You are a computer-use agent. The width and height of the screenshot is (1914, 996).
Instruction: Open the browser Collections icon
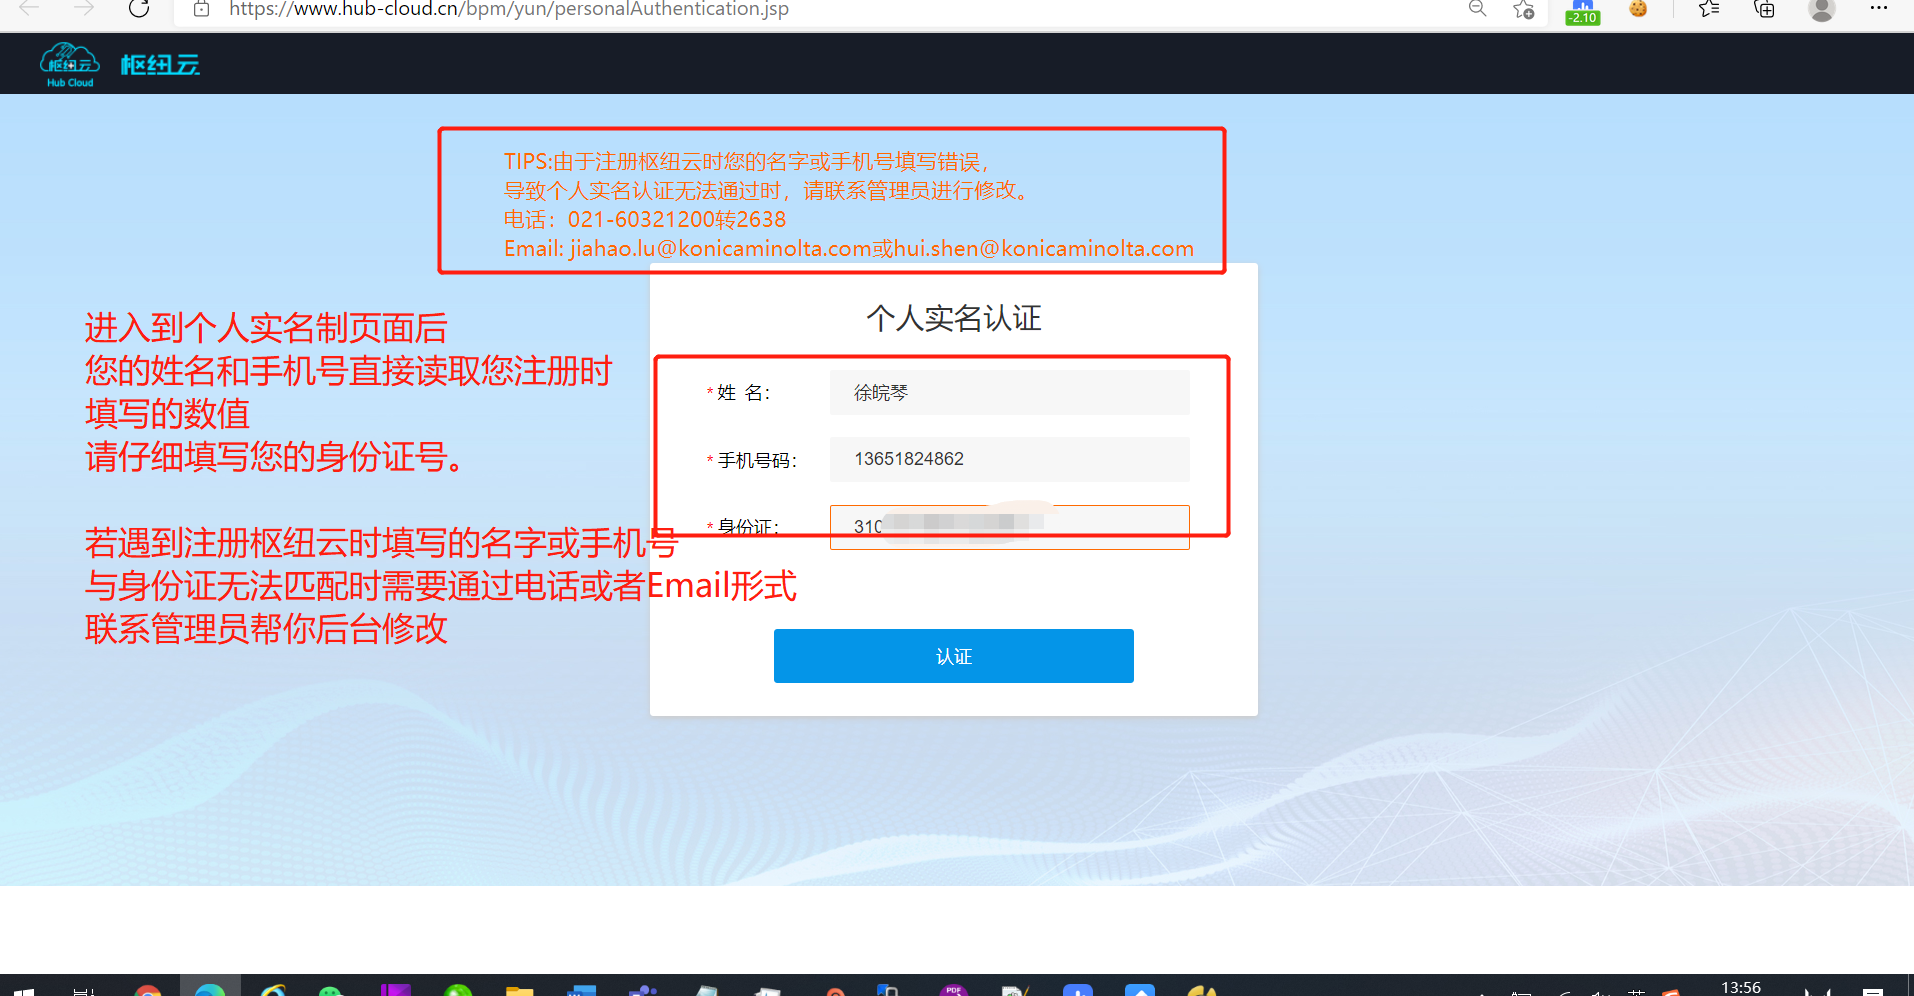coord(1765,9)
